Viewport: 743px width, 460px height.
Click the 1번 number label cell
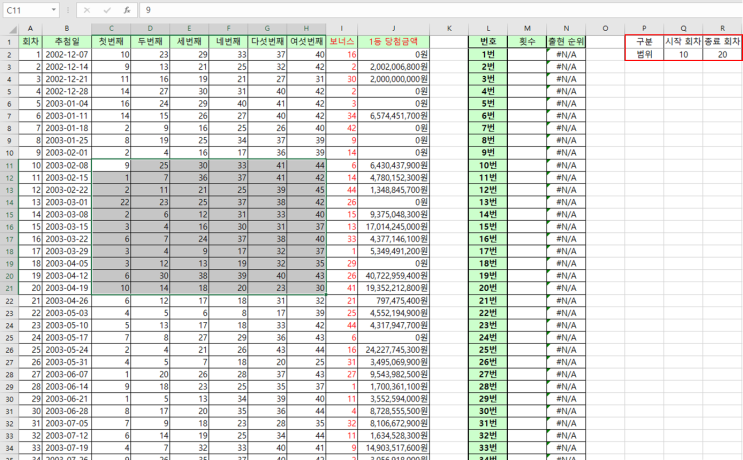488,54
